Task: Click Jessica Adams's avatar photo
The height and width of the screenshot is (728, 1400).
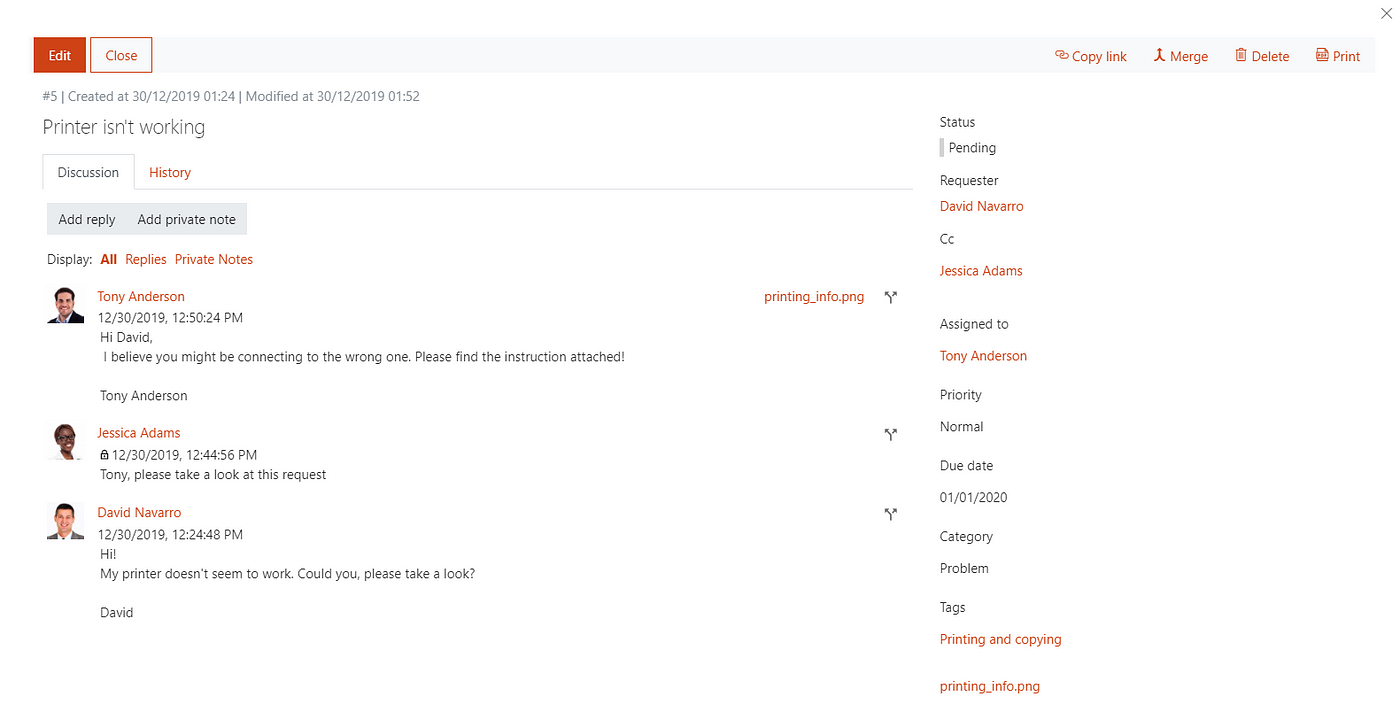Action: [x=66, y=441]
